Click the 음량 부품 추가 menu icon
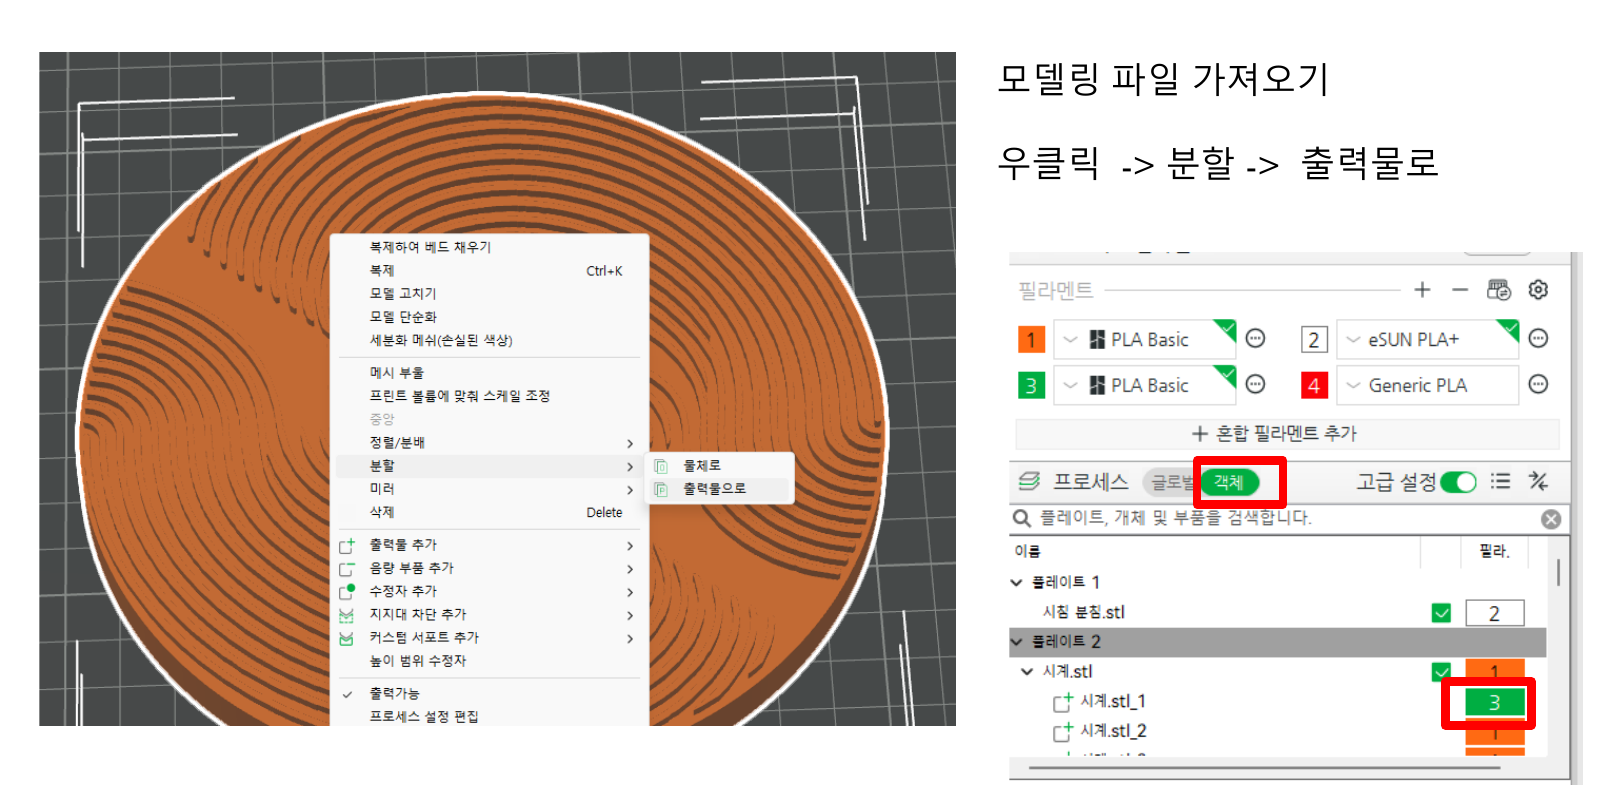This screenshot has width=1600, height=785. pos(347,568)
